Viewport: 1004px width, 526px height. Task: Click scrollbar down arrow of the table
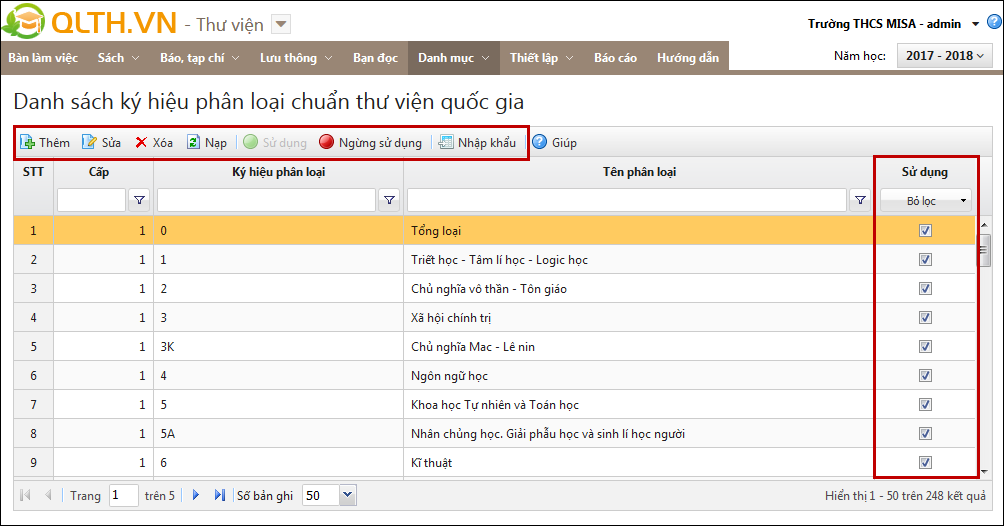tap(984, 472)
